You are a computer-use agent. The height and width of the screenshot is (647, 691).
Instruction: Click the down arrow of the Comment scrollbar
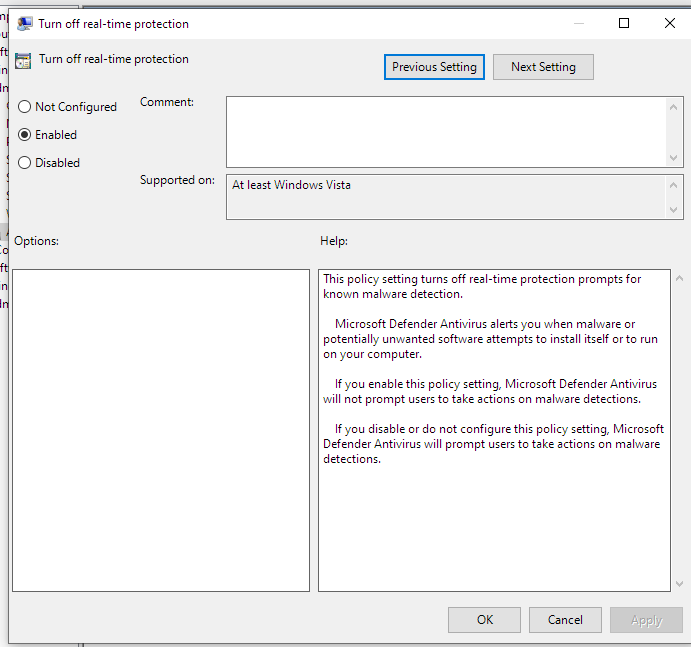pyautogui.click(x=673, y=157)
